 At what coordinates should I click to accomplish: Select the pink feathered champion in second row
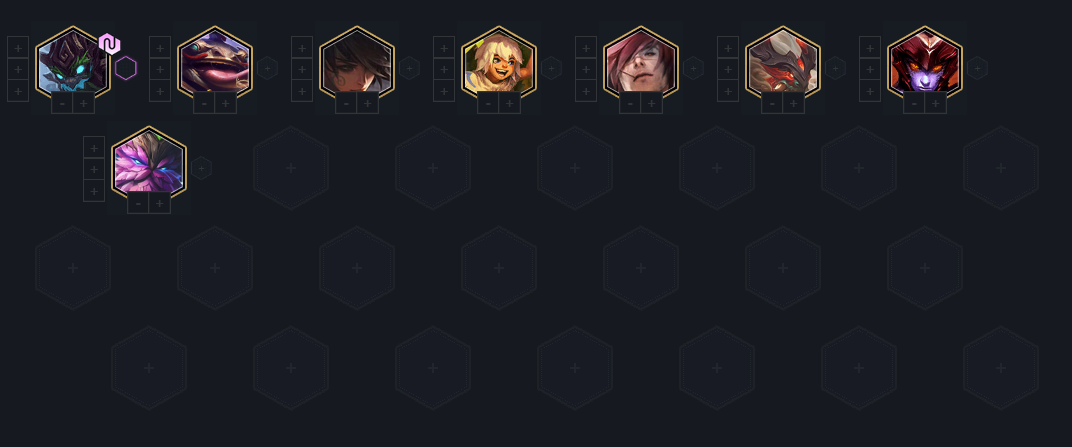coord(149,163)
